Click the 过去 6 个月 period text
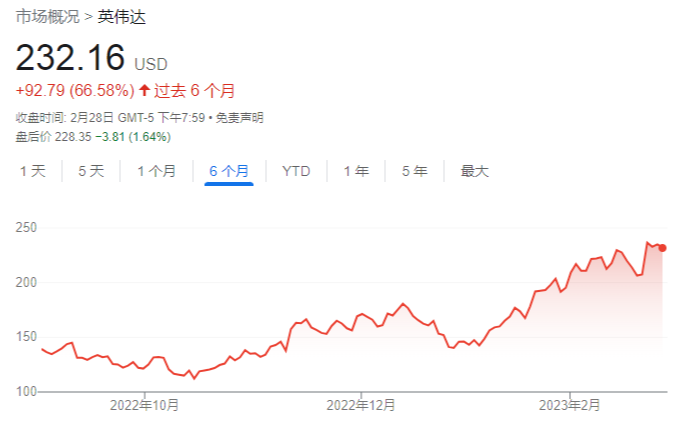The height and width of the screenshot is (424, 691). pos(194,91)
